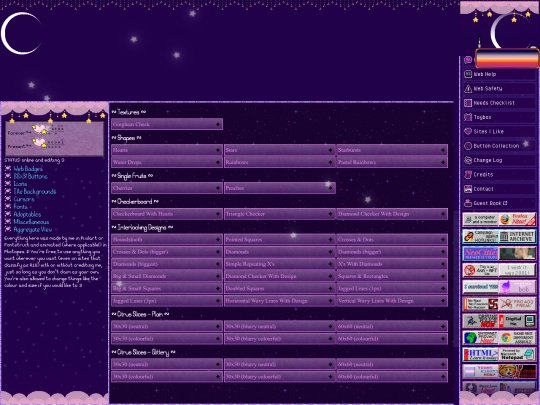The image size is (540, 405).
Task: Expand 30x30 (colourful) under Citrus Slices Glittery
Action: point(167,376)
